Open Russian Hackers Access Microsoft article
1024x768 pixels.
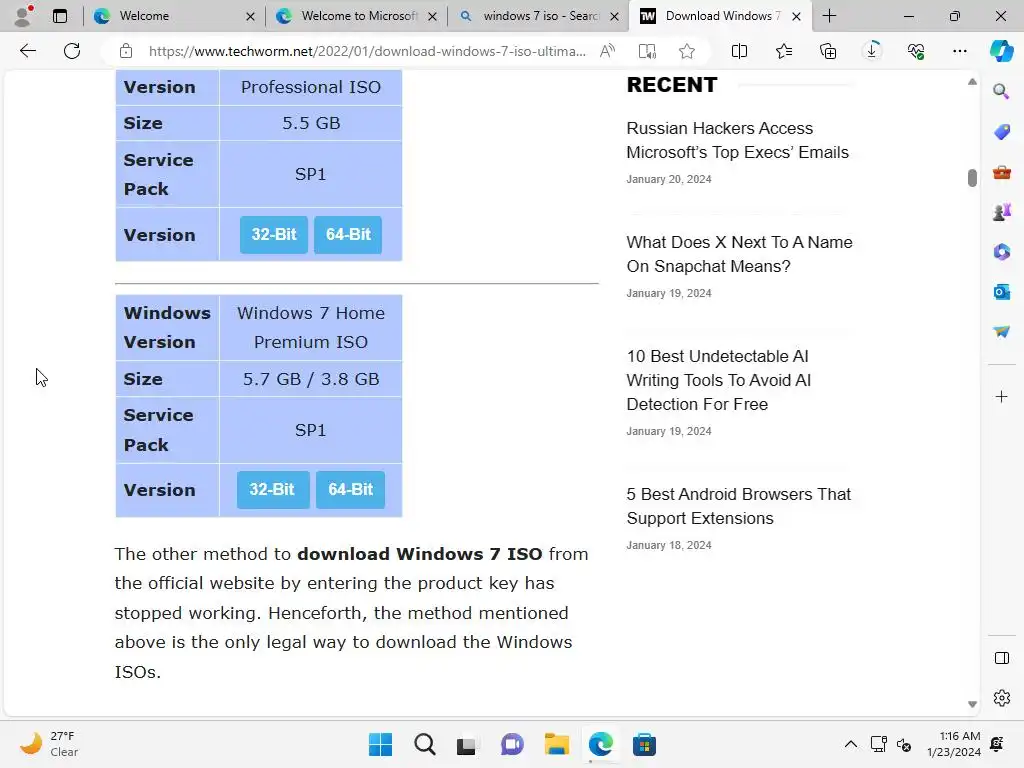[x=737, y=140]
